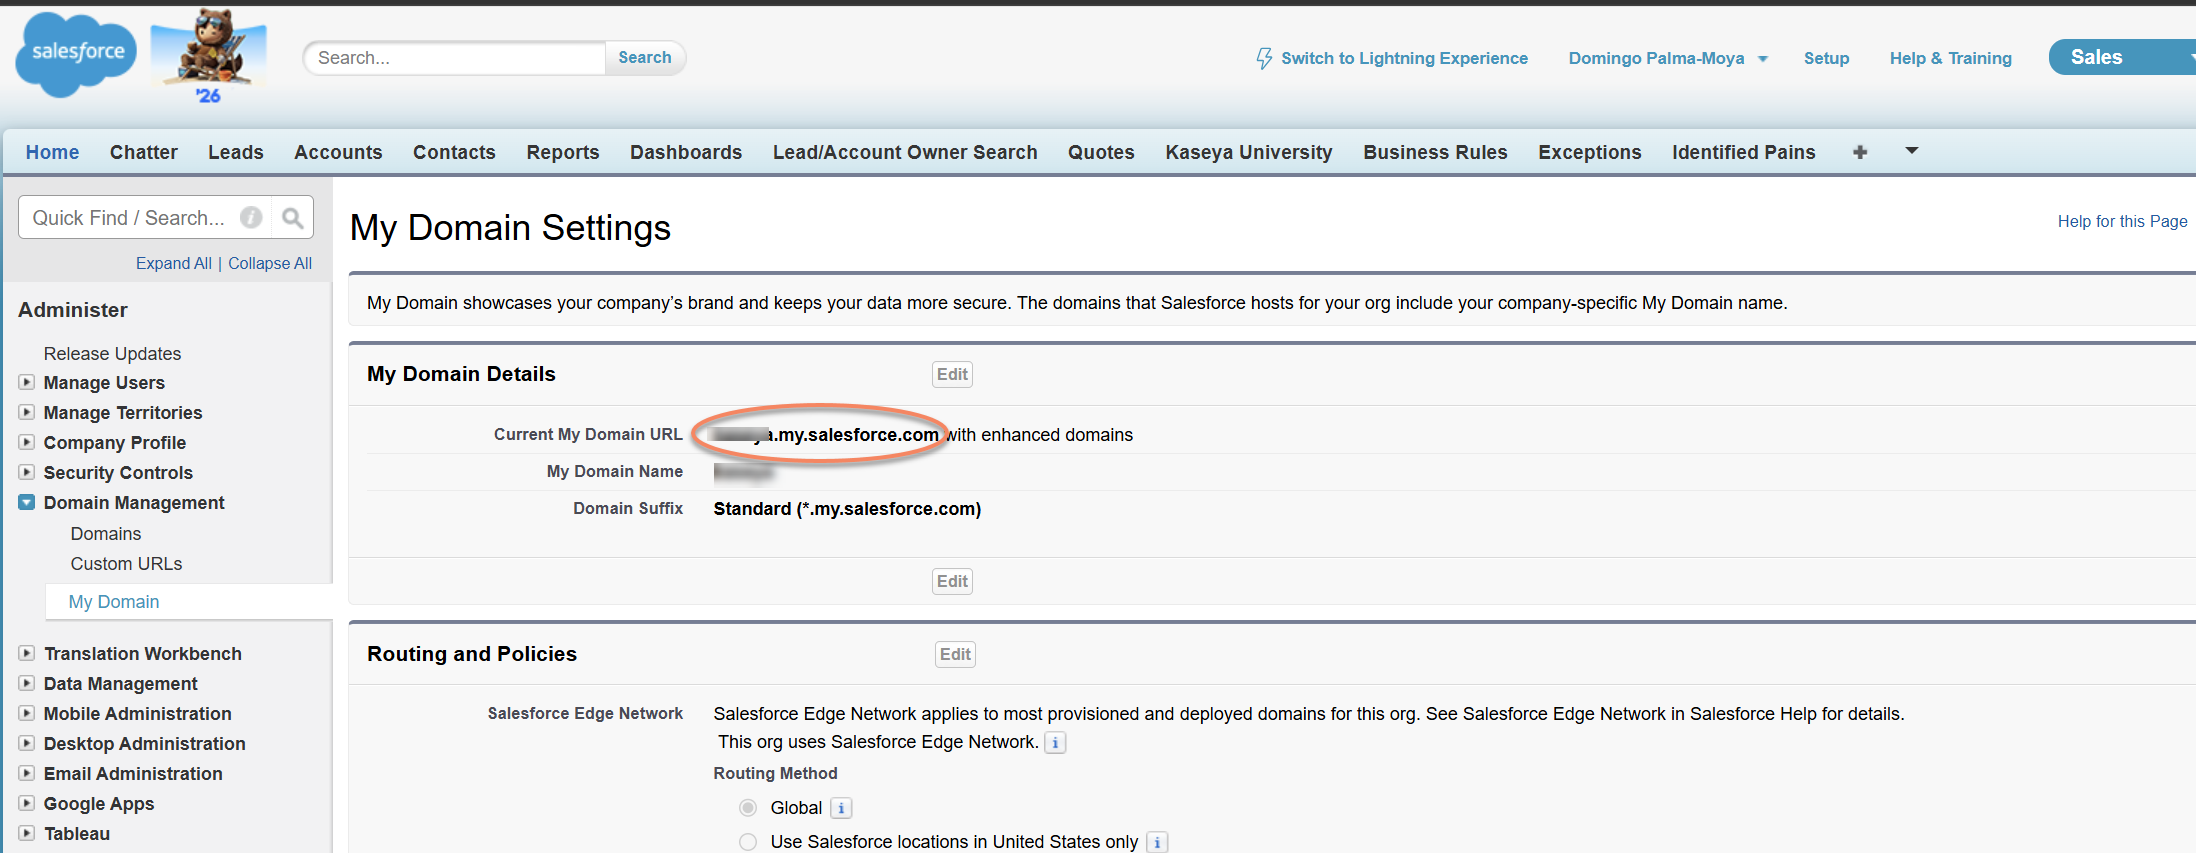The image size is (2196, 853).
Task: Click the Standard (*.my.salesforce.com) domain suffix text
Action: (x=847, y=508)
